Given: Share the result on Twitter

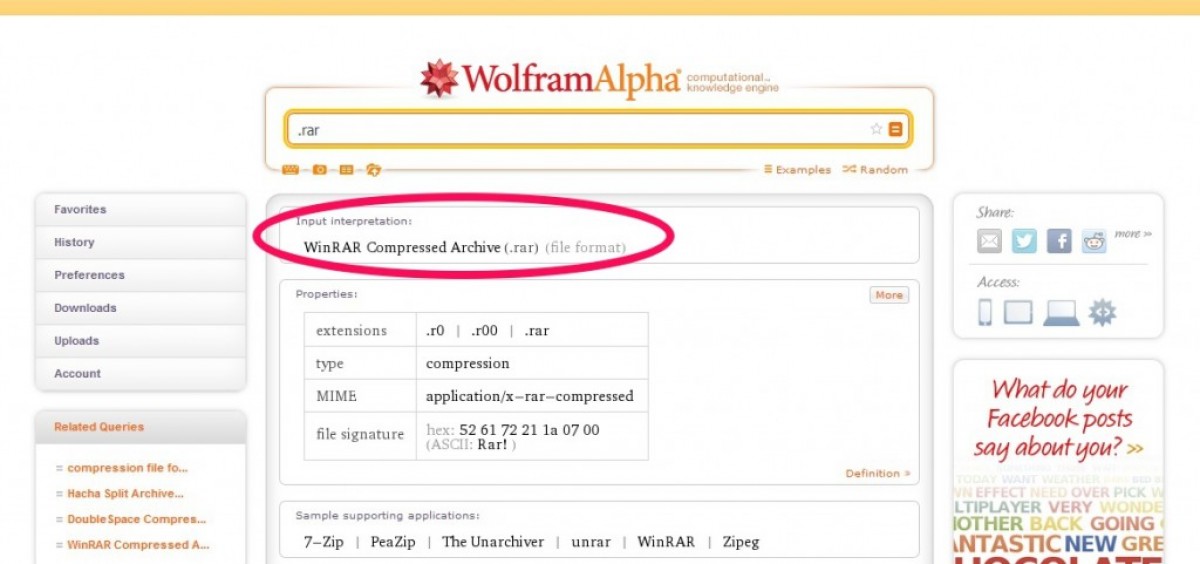Looking at the screenshot, I should click(1024, 241).
